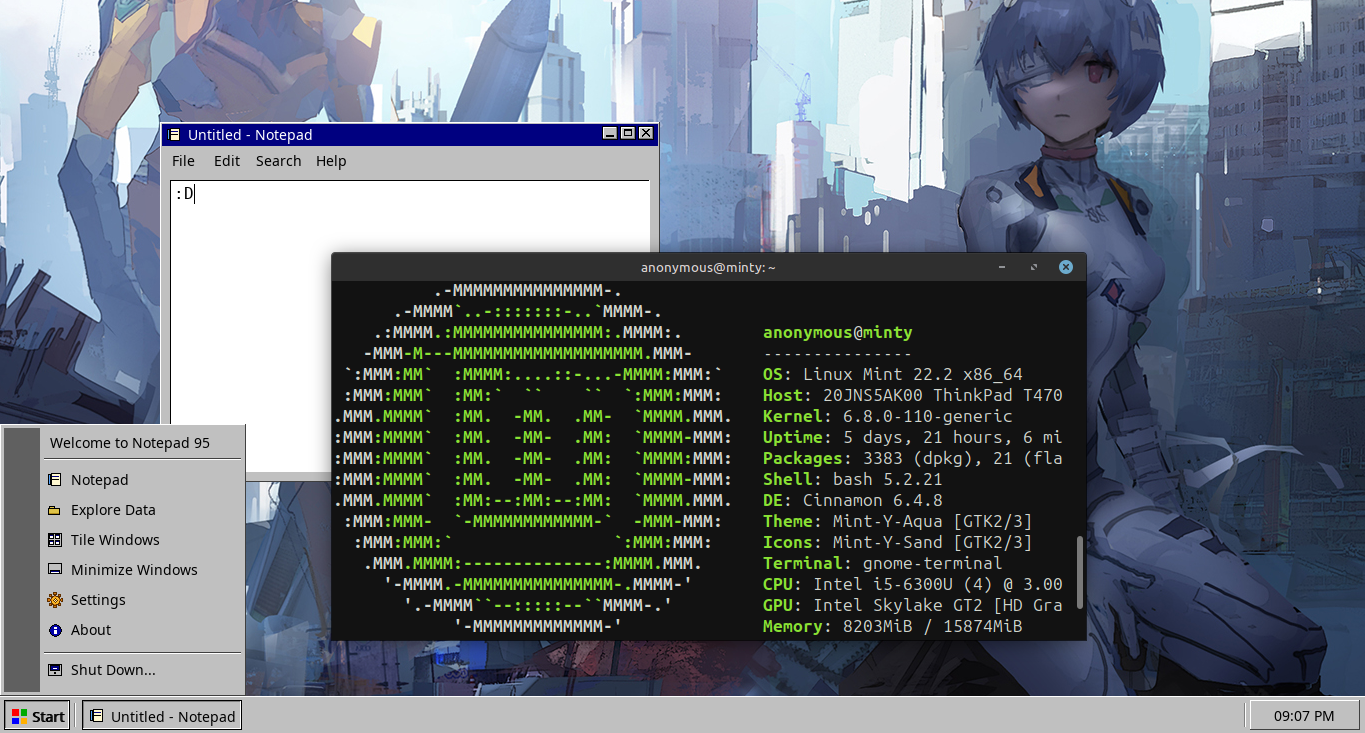The height and width of the screenshot is (733, 1365).
Task: Close the anonymous@minty terminal window
Action: click(1066, 267)
